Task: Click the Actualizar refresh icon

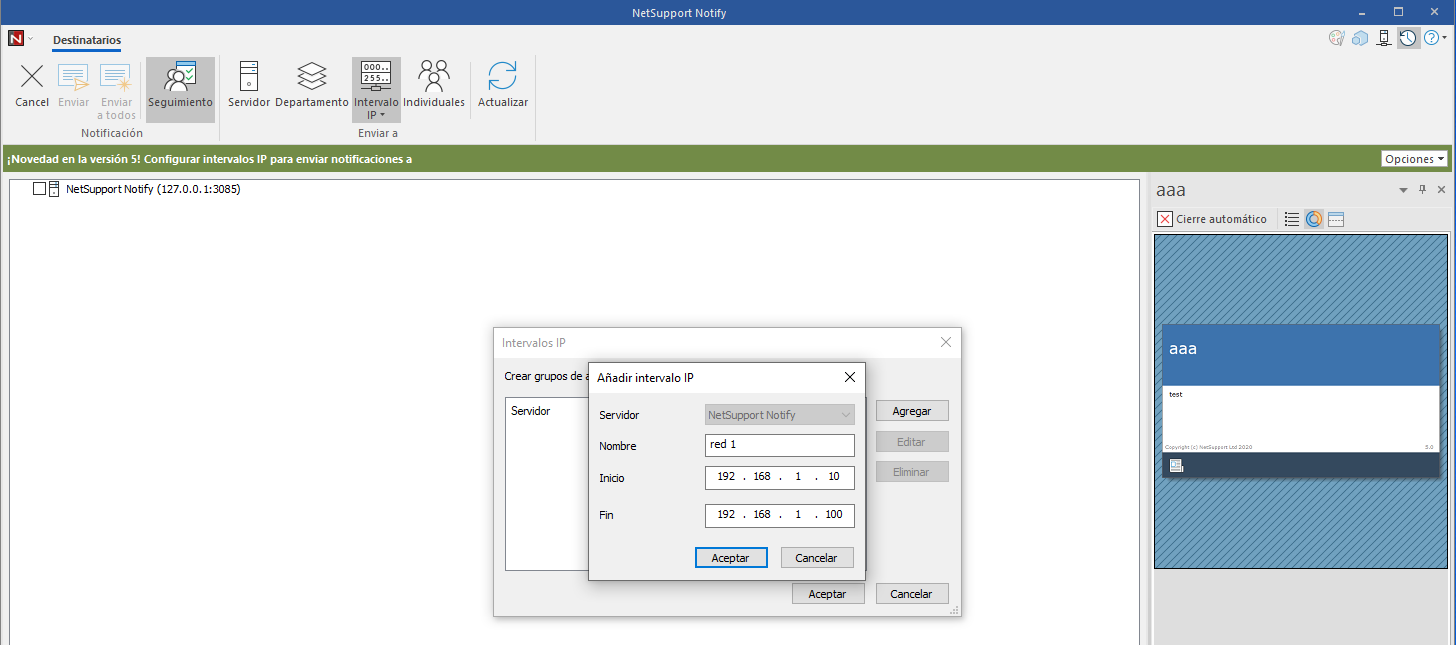Action: (x=503, y=77)
